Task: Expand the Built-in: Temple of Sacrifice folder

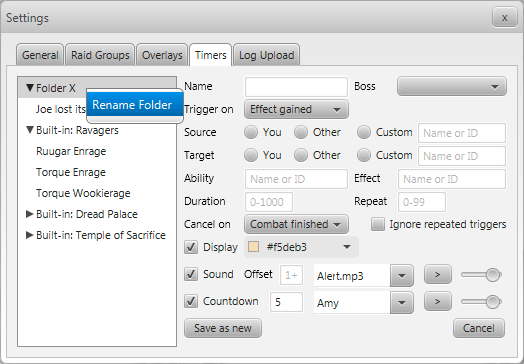Action: (30, 235)
